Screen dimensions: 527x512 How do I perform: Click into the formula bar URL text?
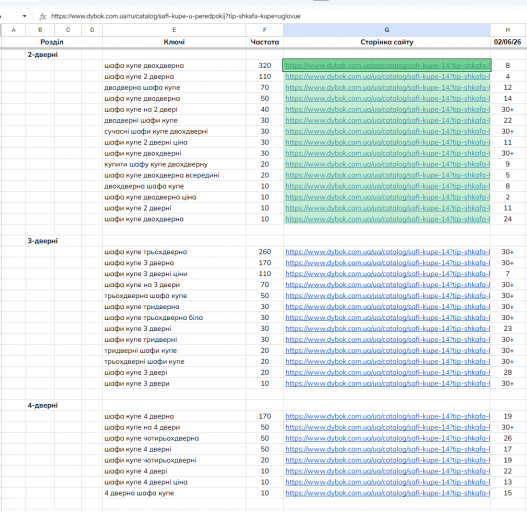[175, 16]
